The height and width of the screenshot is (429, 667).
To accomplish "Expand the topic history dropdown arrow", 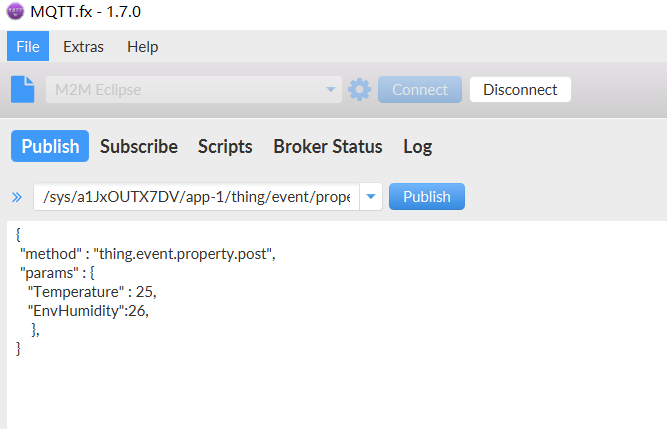I will click(371, 197).
